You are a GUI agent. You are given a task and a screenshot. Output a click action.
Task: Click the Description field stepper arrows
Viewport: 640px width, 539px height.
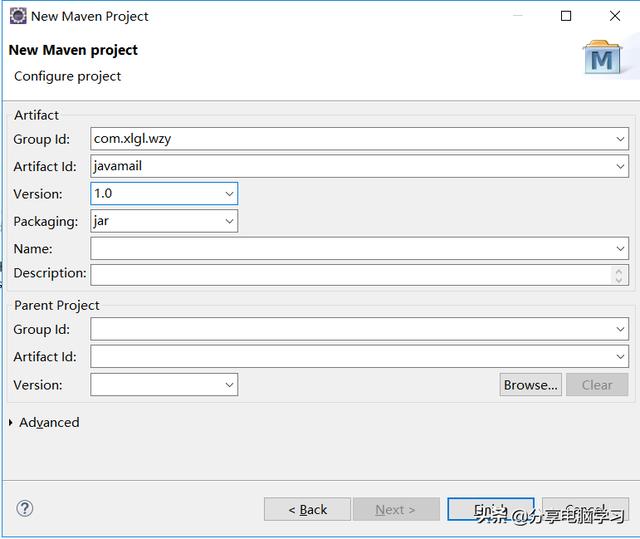coord(618,275)
